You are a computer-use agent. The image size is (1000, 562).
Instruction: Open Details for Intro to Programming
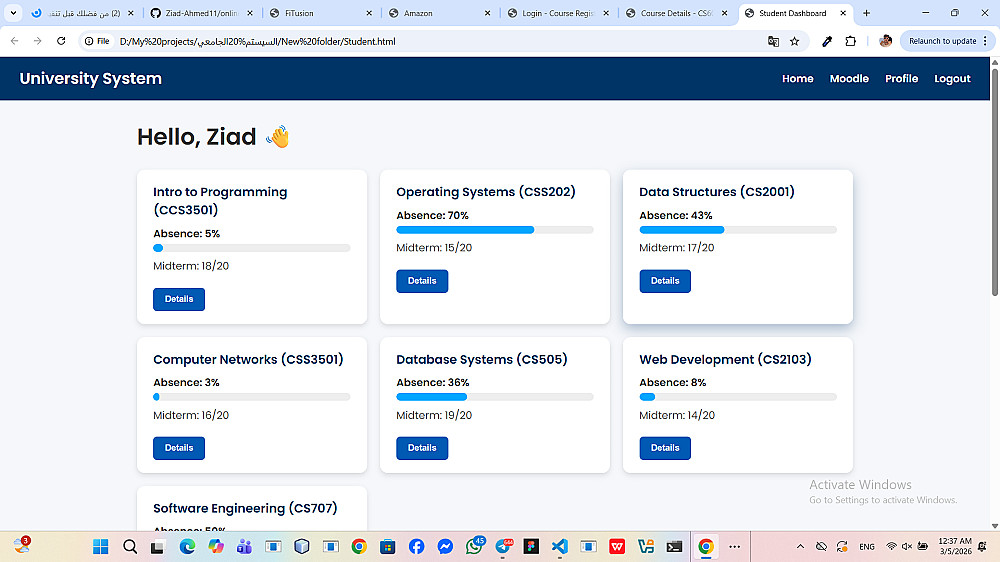pos(179,299)
